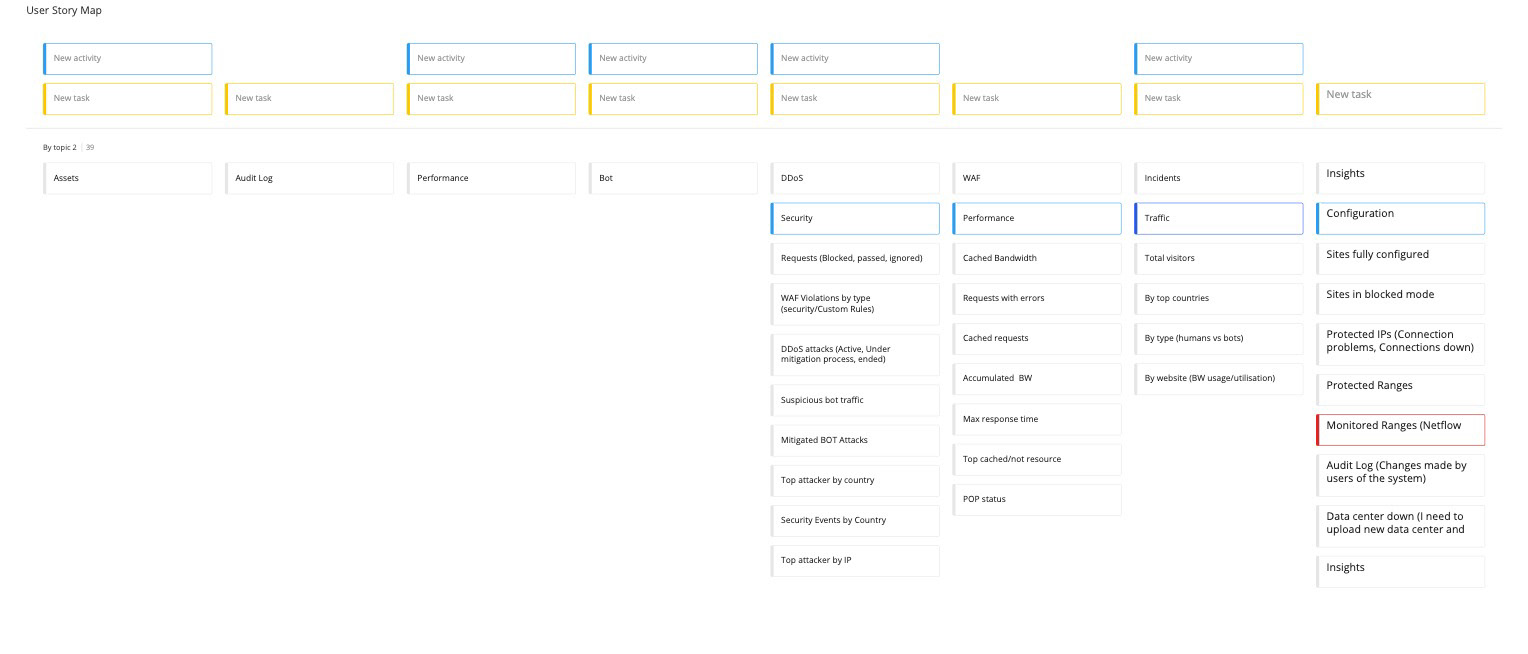
Task: Select the Cached Bandwidth card
Action: point(1037,258)
